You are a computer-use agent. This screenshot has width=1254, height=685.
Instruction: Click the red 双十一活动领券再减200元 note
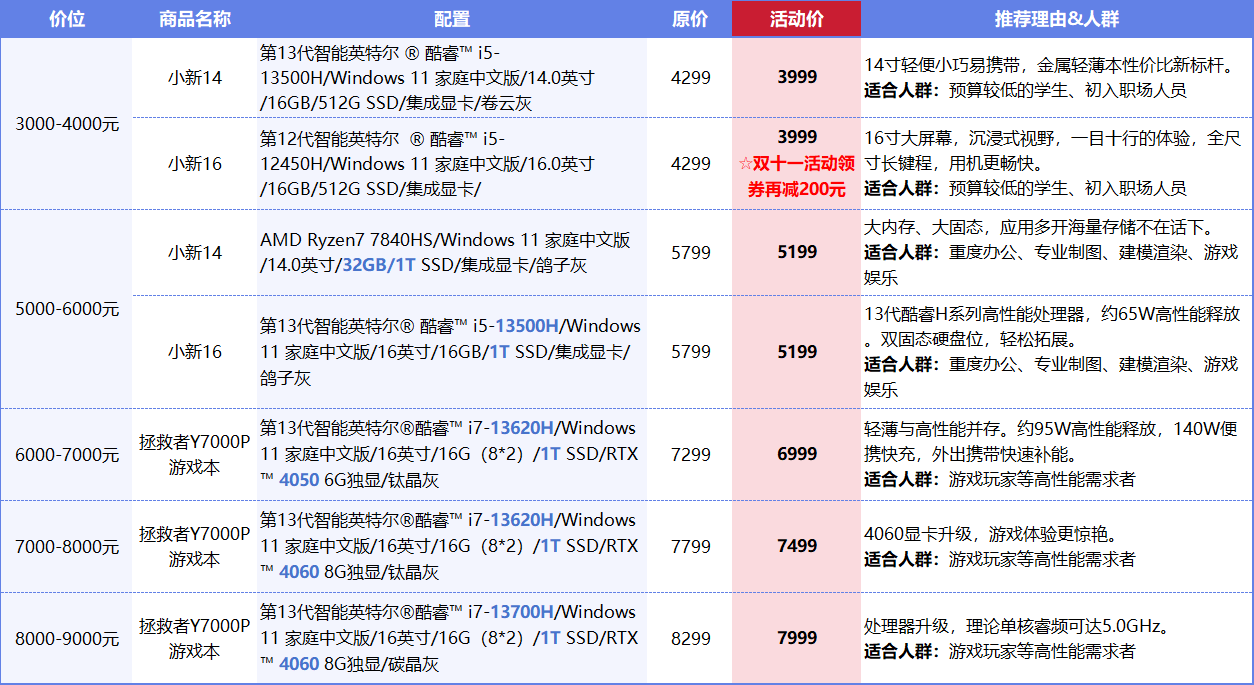(797, 176)
